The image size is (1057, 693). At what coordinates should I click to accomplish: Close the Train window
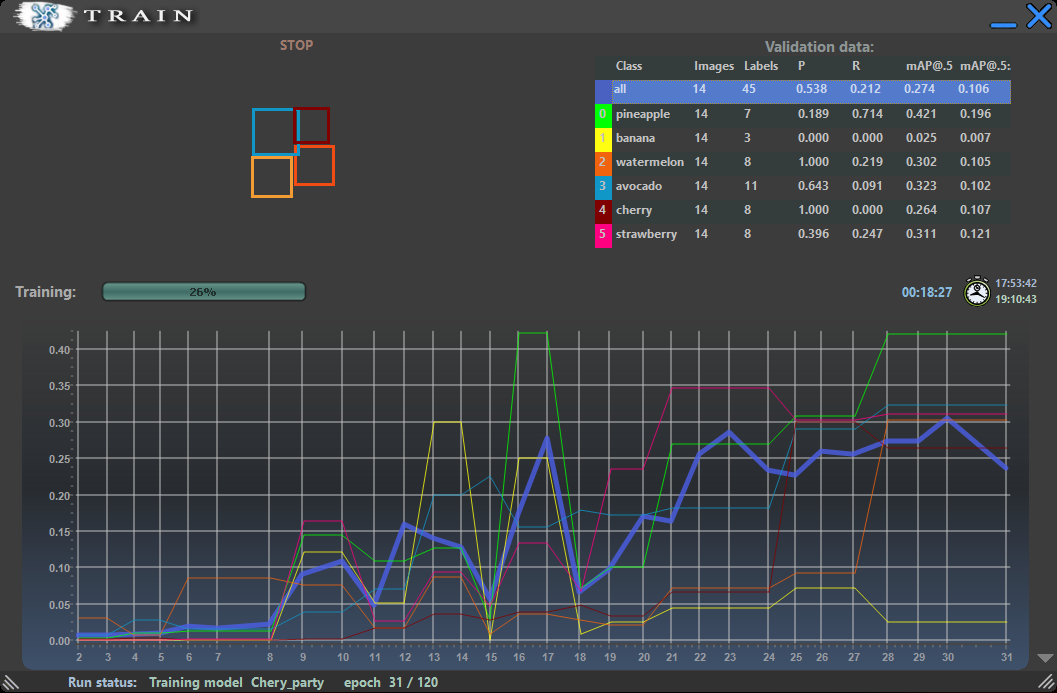pyautogui.click(x=1038, y=17)
